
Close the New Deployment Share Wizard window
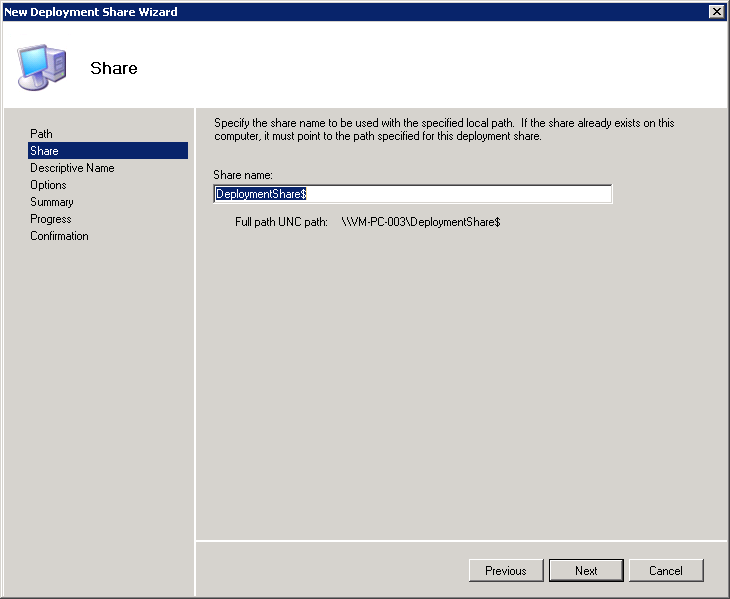coord(716,11)
